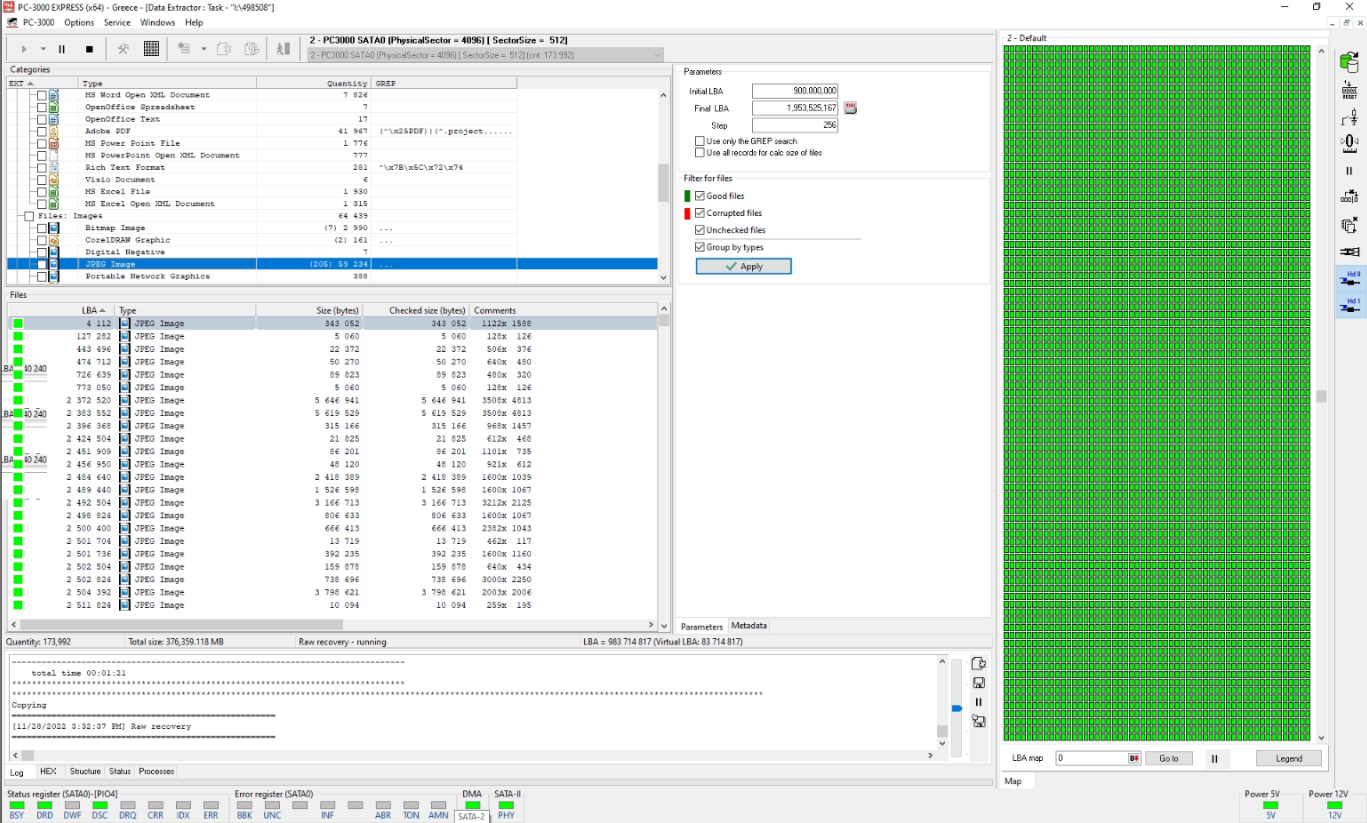1367x823 pixels.
Task: Click the Apply button
Action: pos(743,266)
